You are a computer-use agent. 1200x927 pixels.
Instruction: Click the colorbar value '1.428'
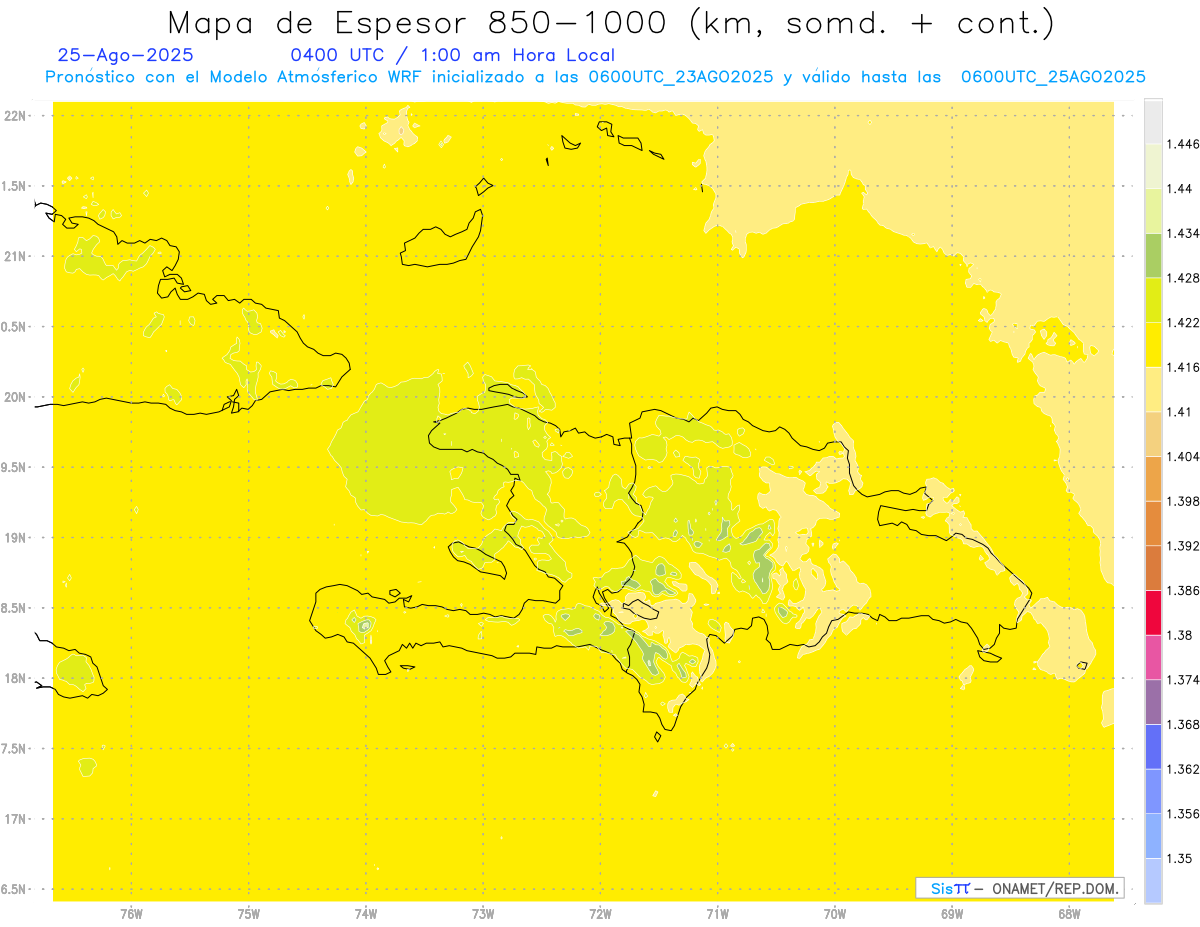[x=1183, y=278]
